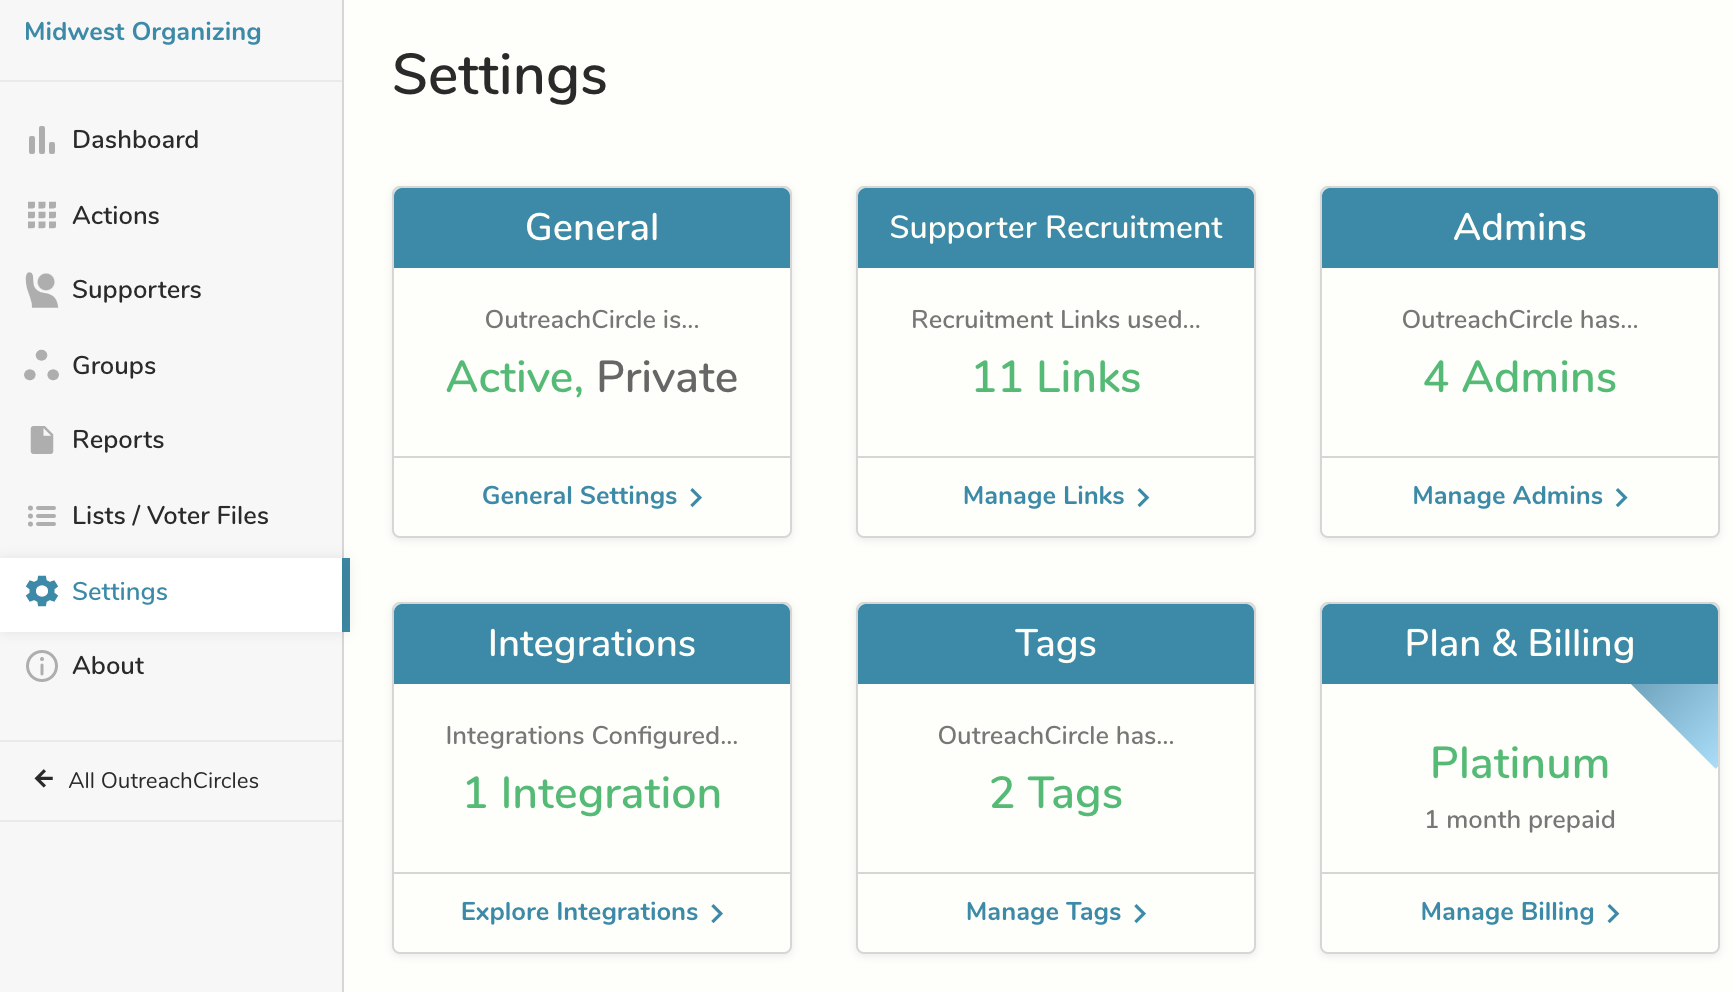Select the Dashboard bar-chart icon
The height and width of the screenshot is (992, 1734).
42,140
